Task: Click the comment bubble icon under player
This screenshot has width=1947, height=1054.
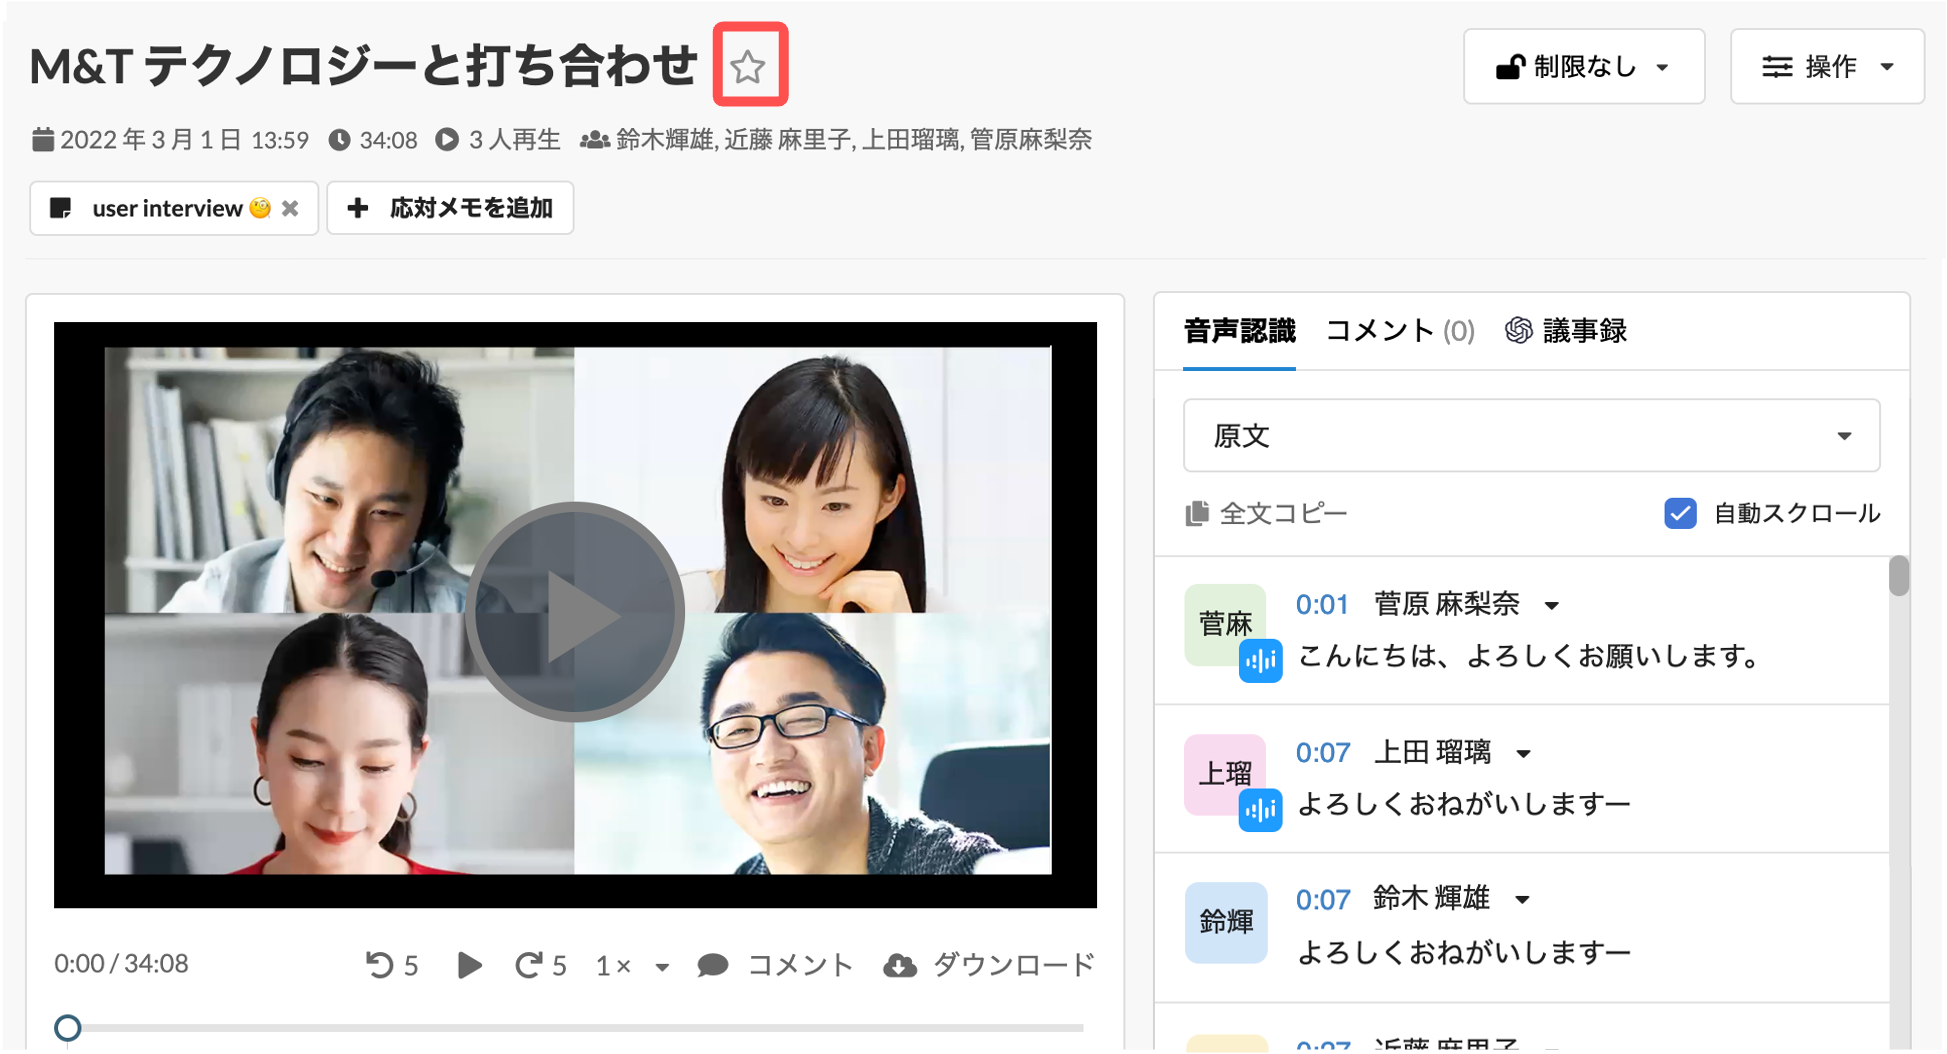Action: click(x=713, y=965)
